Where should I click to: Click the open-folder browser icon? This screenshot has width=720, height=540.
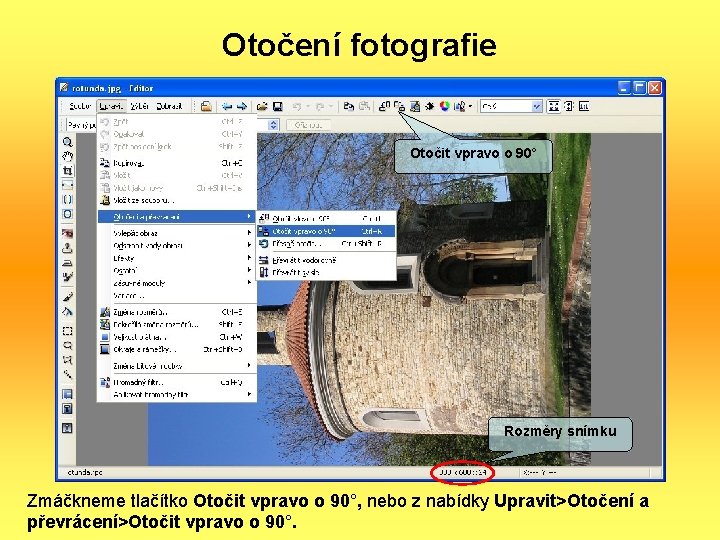(x=206, y=107)
